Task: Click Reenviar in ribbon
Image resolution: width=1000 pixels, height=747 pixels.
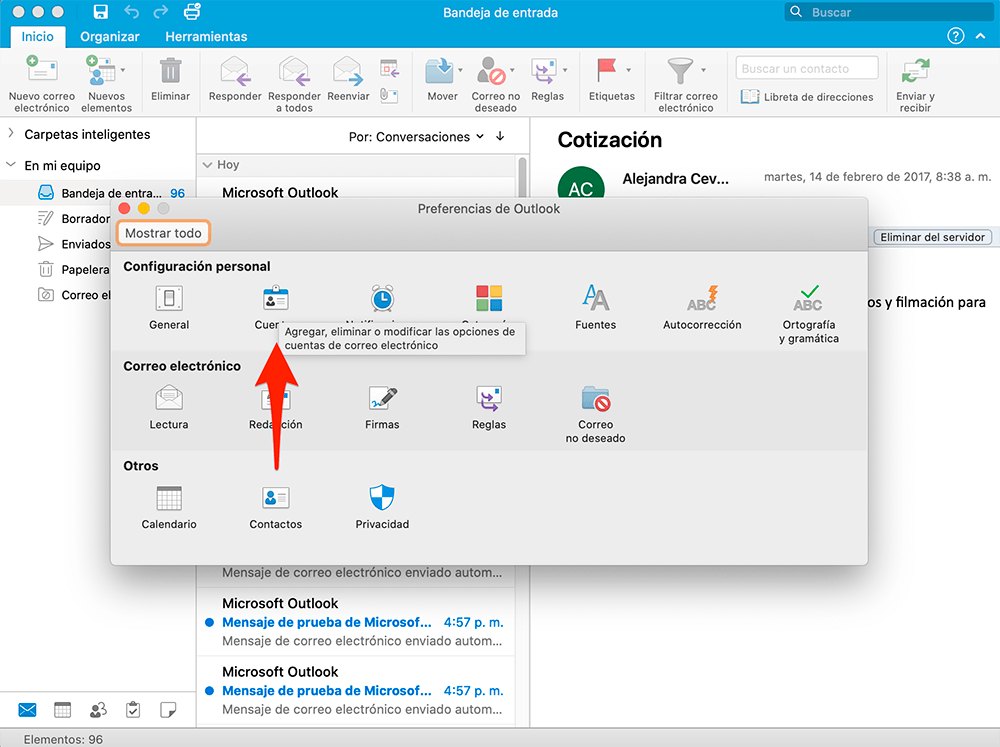Action: [348, 78]
